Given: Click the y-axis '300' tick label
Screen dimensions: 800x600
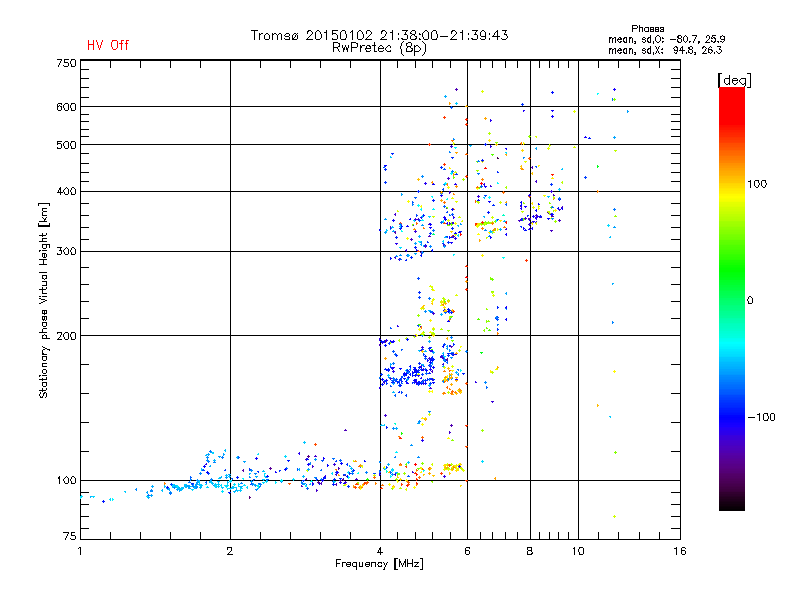Looking at the screenshot, I should pos(66,252).
